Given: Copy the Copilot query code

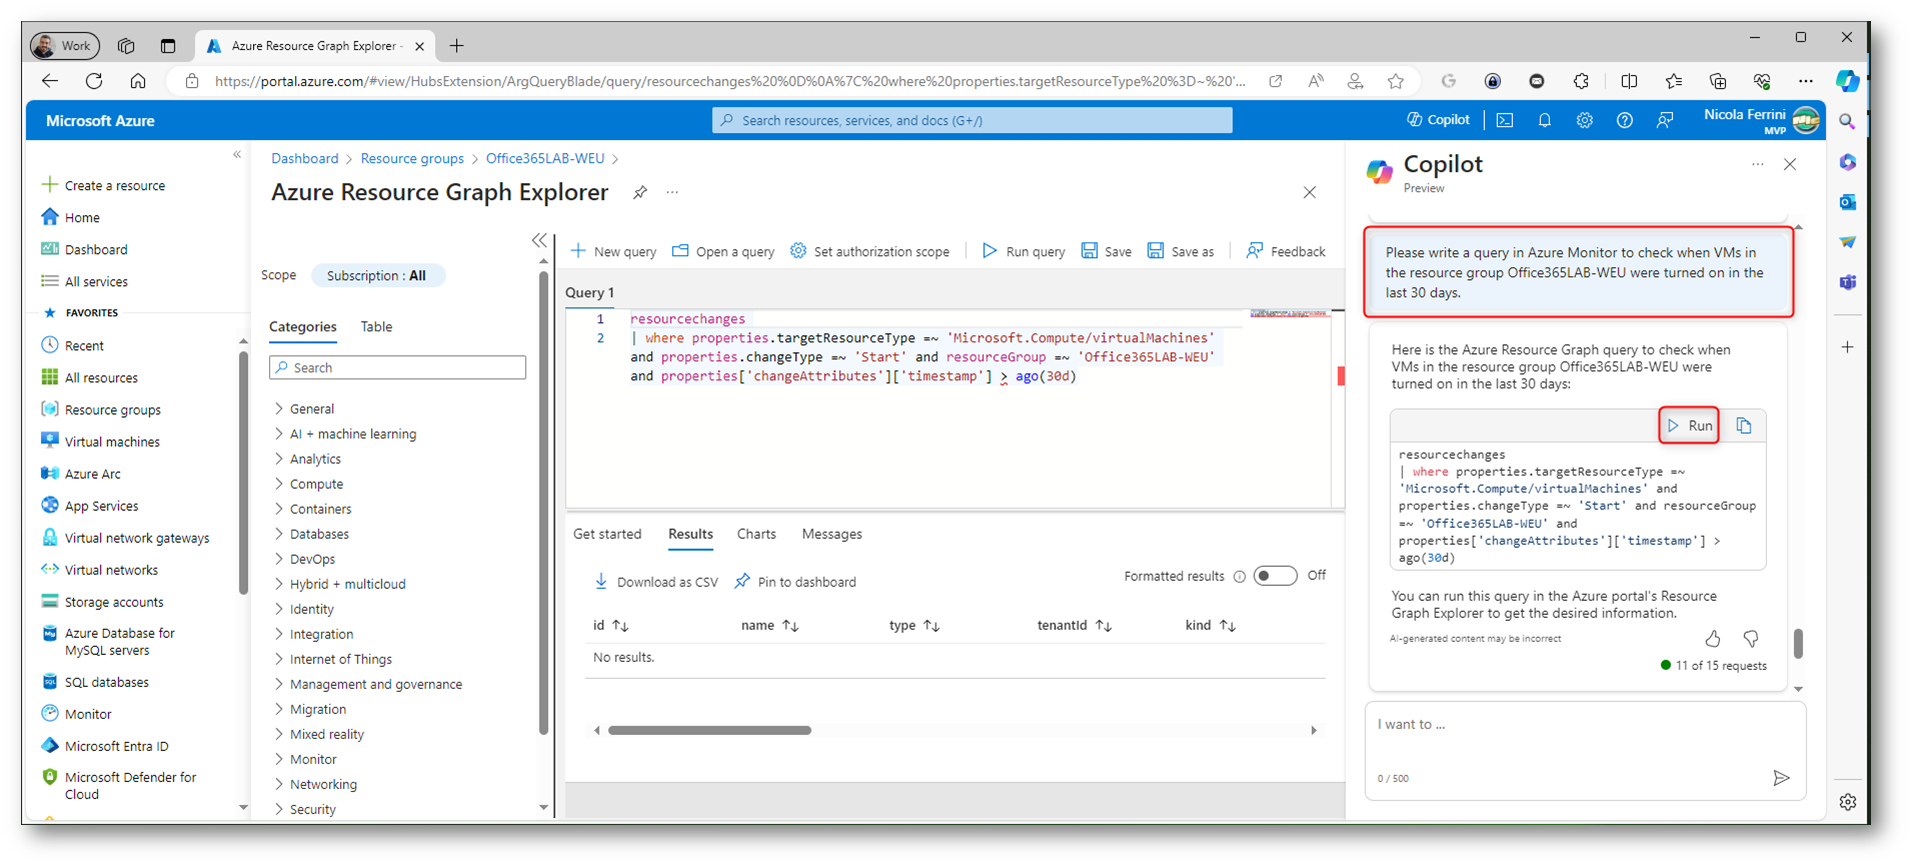Looking at the screenshot, I should point(1744,426).
